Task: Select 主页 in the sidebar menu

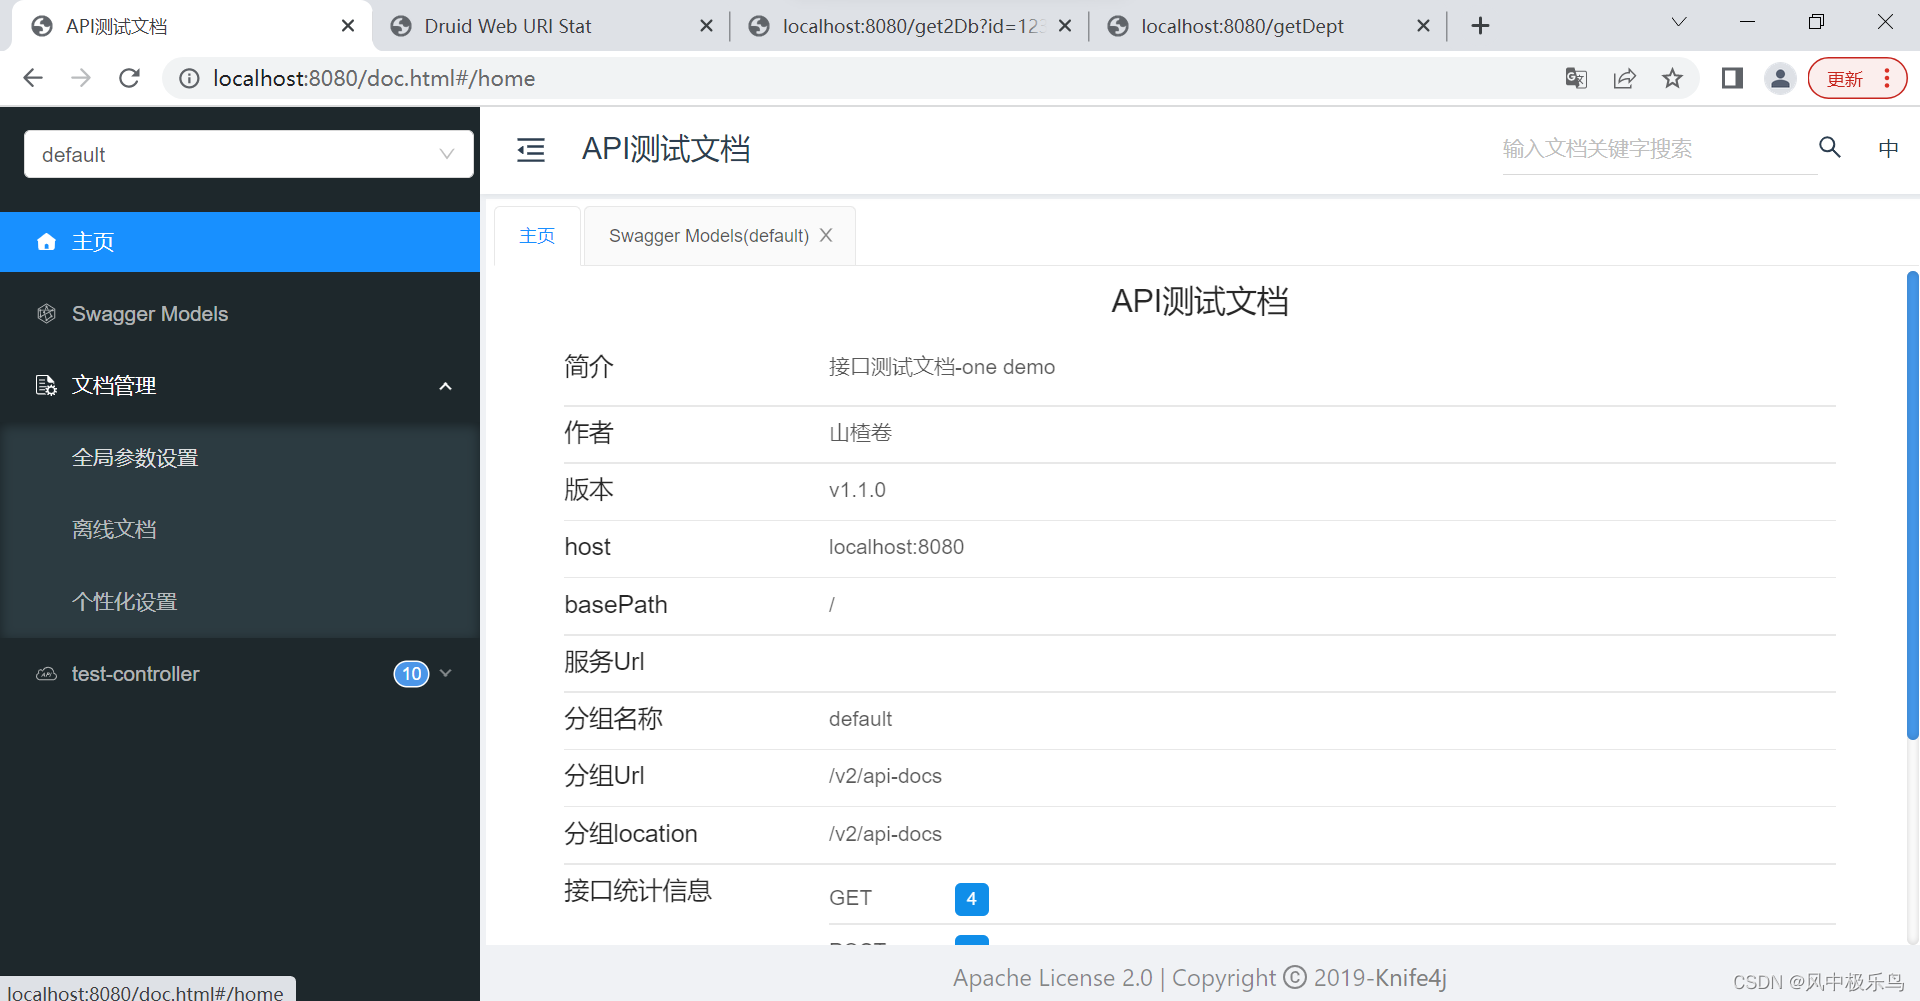Action: click(240, 242)
